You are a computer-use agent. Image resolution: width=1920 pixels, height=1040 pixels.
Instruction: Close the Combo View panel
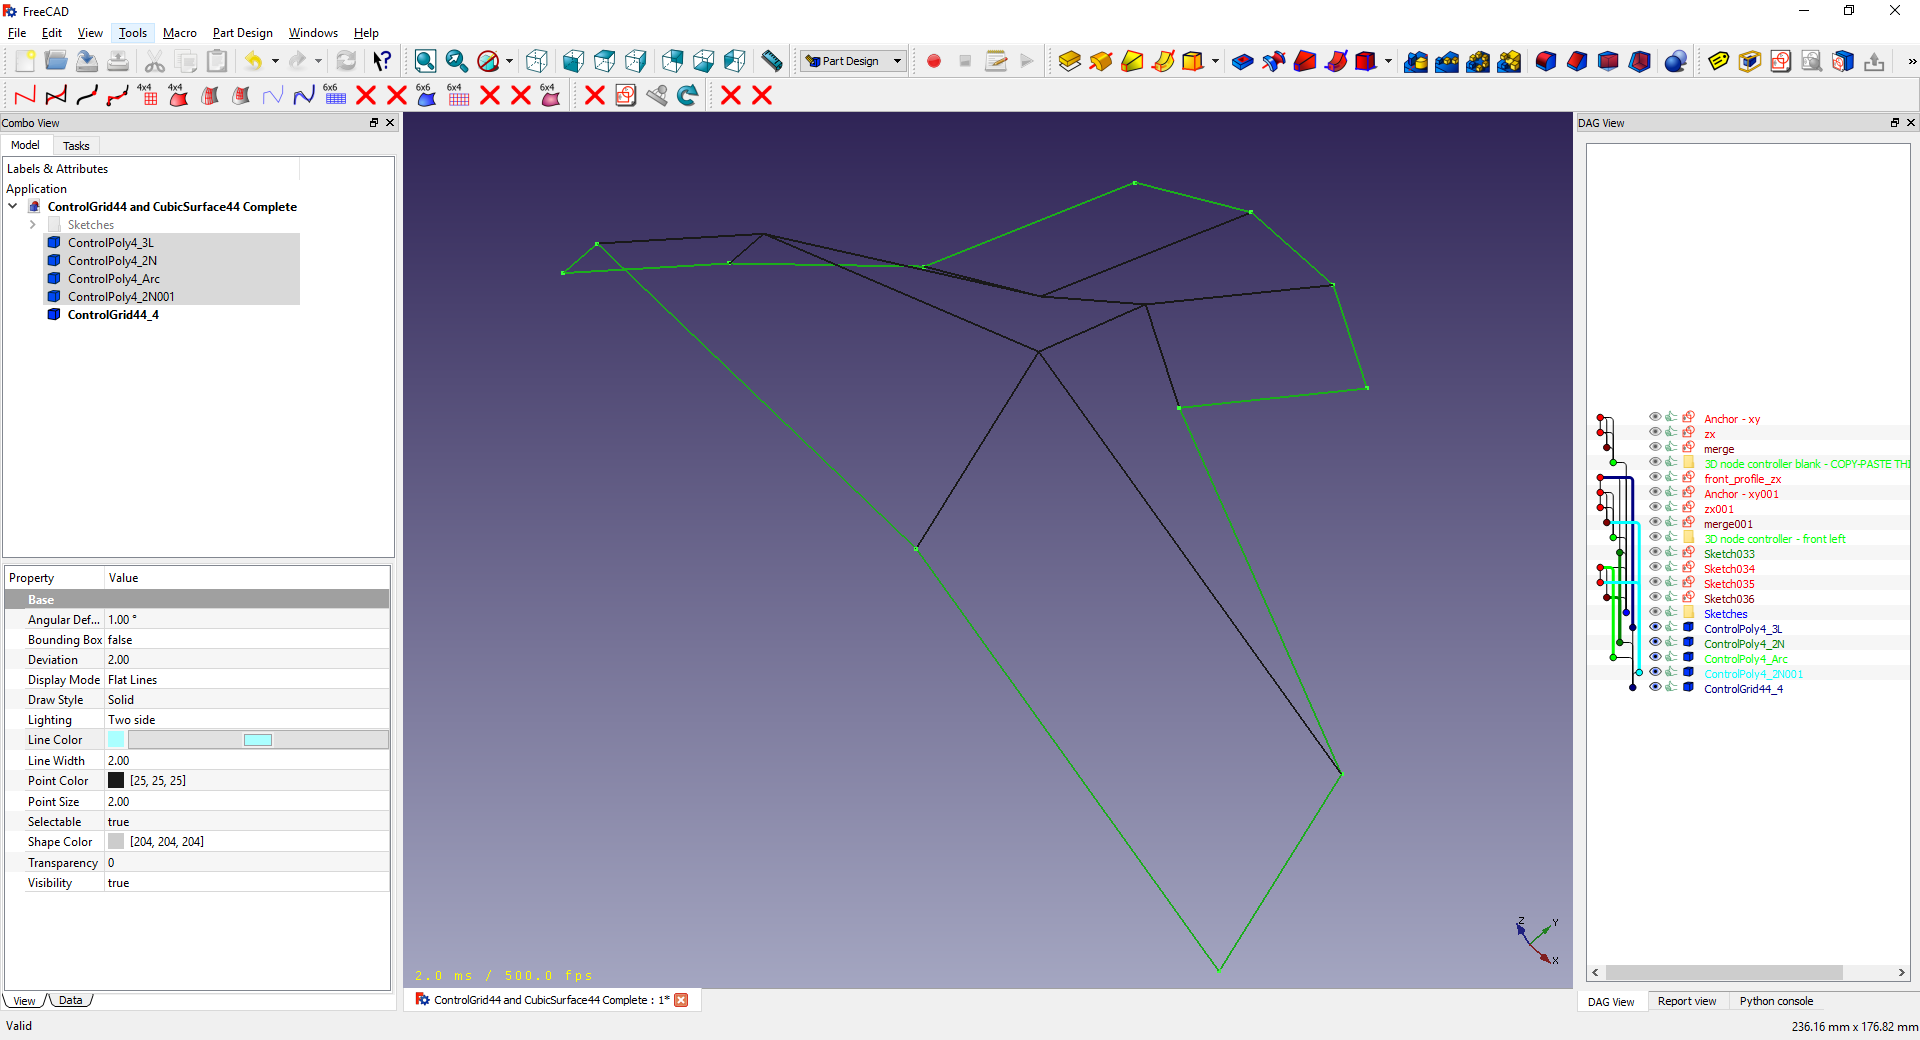(x=390, y=123)
